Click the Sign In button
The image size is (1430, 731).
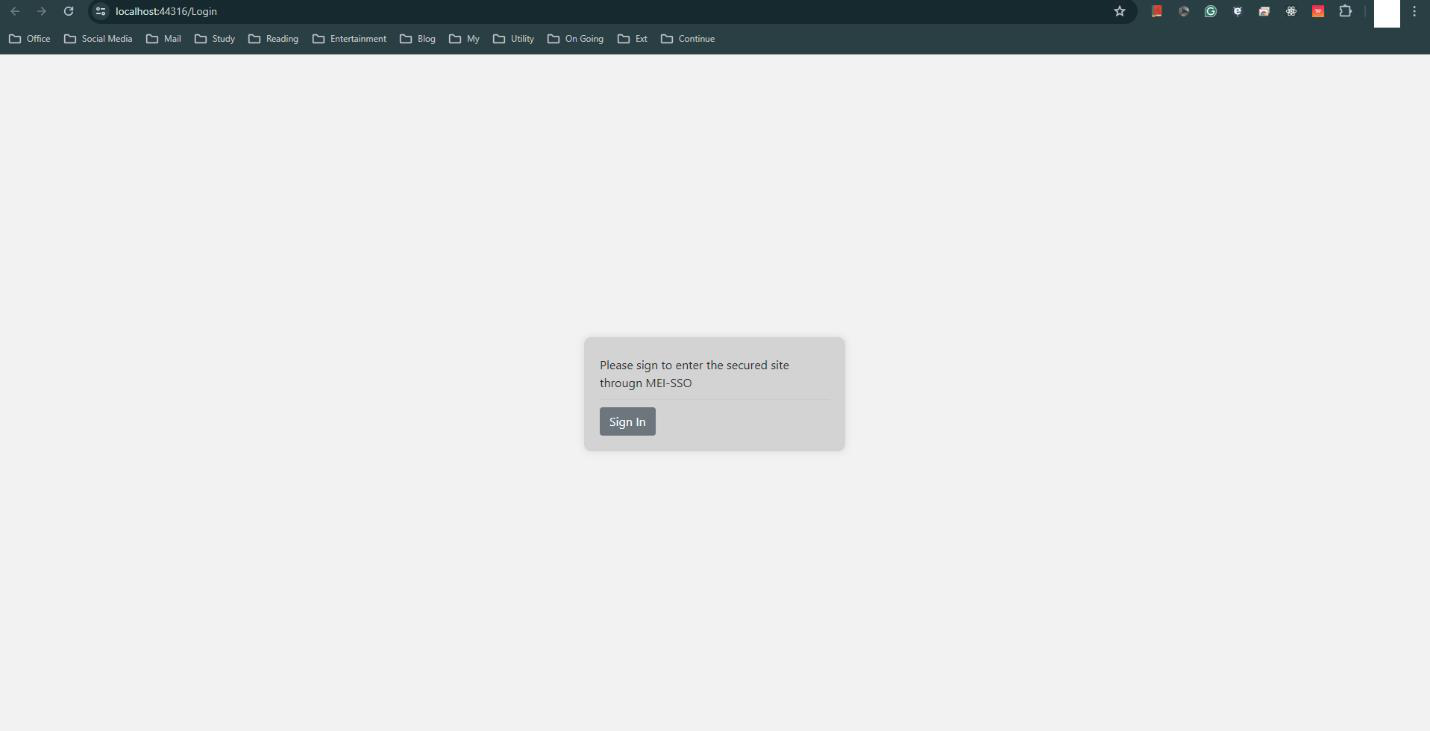point(627,421)
